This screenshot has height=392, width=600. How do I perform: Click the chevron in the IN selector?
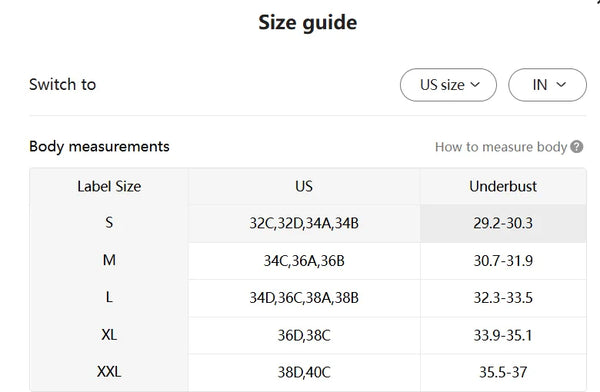coord(561,85)
